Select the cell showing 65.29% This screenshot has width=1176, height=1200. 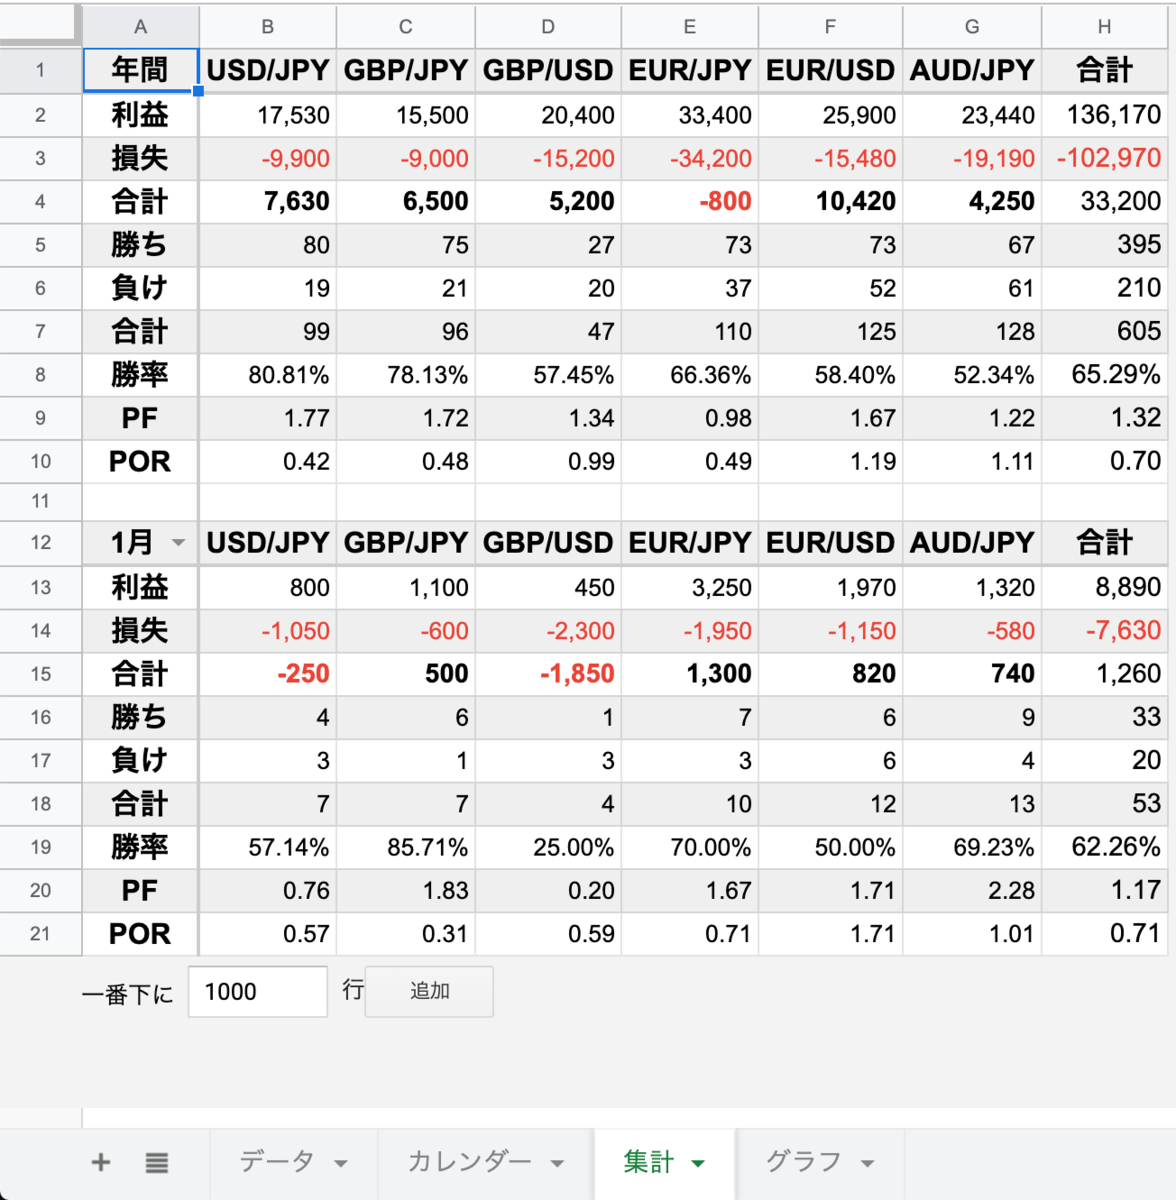[x=1104, y=375]
